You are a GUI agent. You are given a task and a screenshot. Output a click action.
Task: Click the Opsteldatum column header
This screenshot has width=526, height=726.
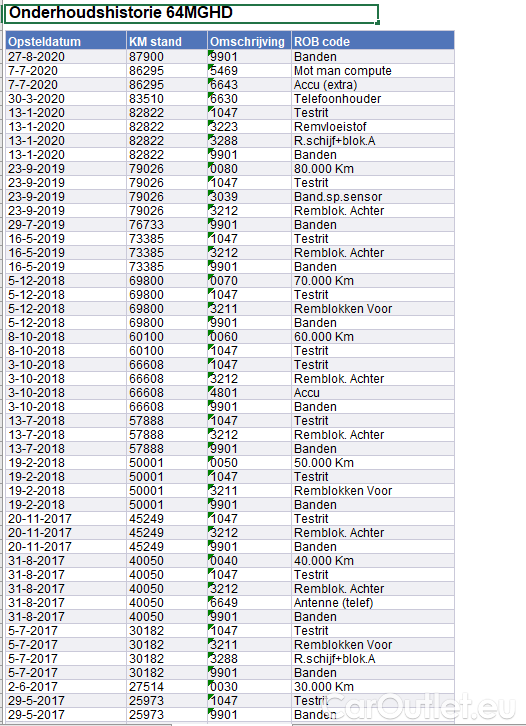pyautogui.click(x=66, y=41)
